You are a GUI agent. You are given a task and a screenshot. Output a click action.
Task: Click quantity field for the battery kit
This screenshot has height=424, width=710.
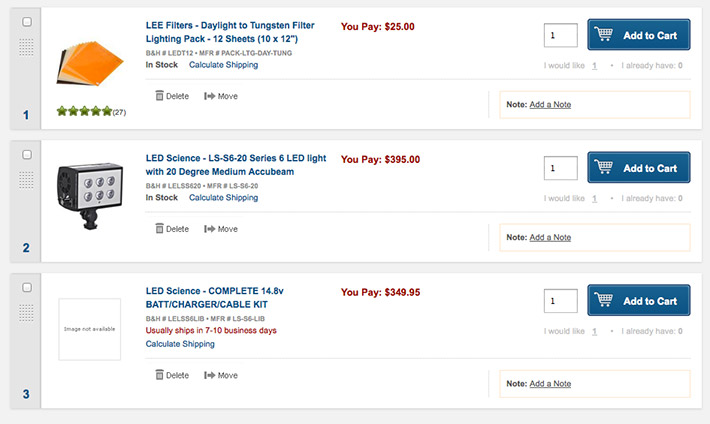(561, 301)
